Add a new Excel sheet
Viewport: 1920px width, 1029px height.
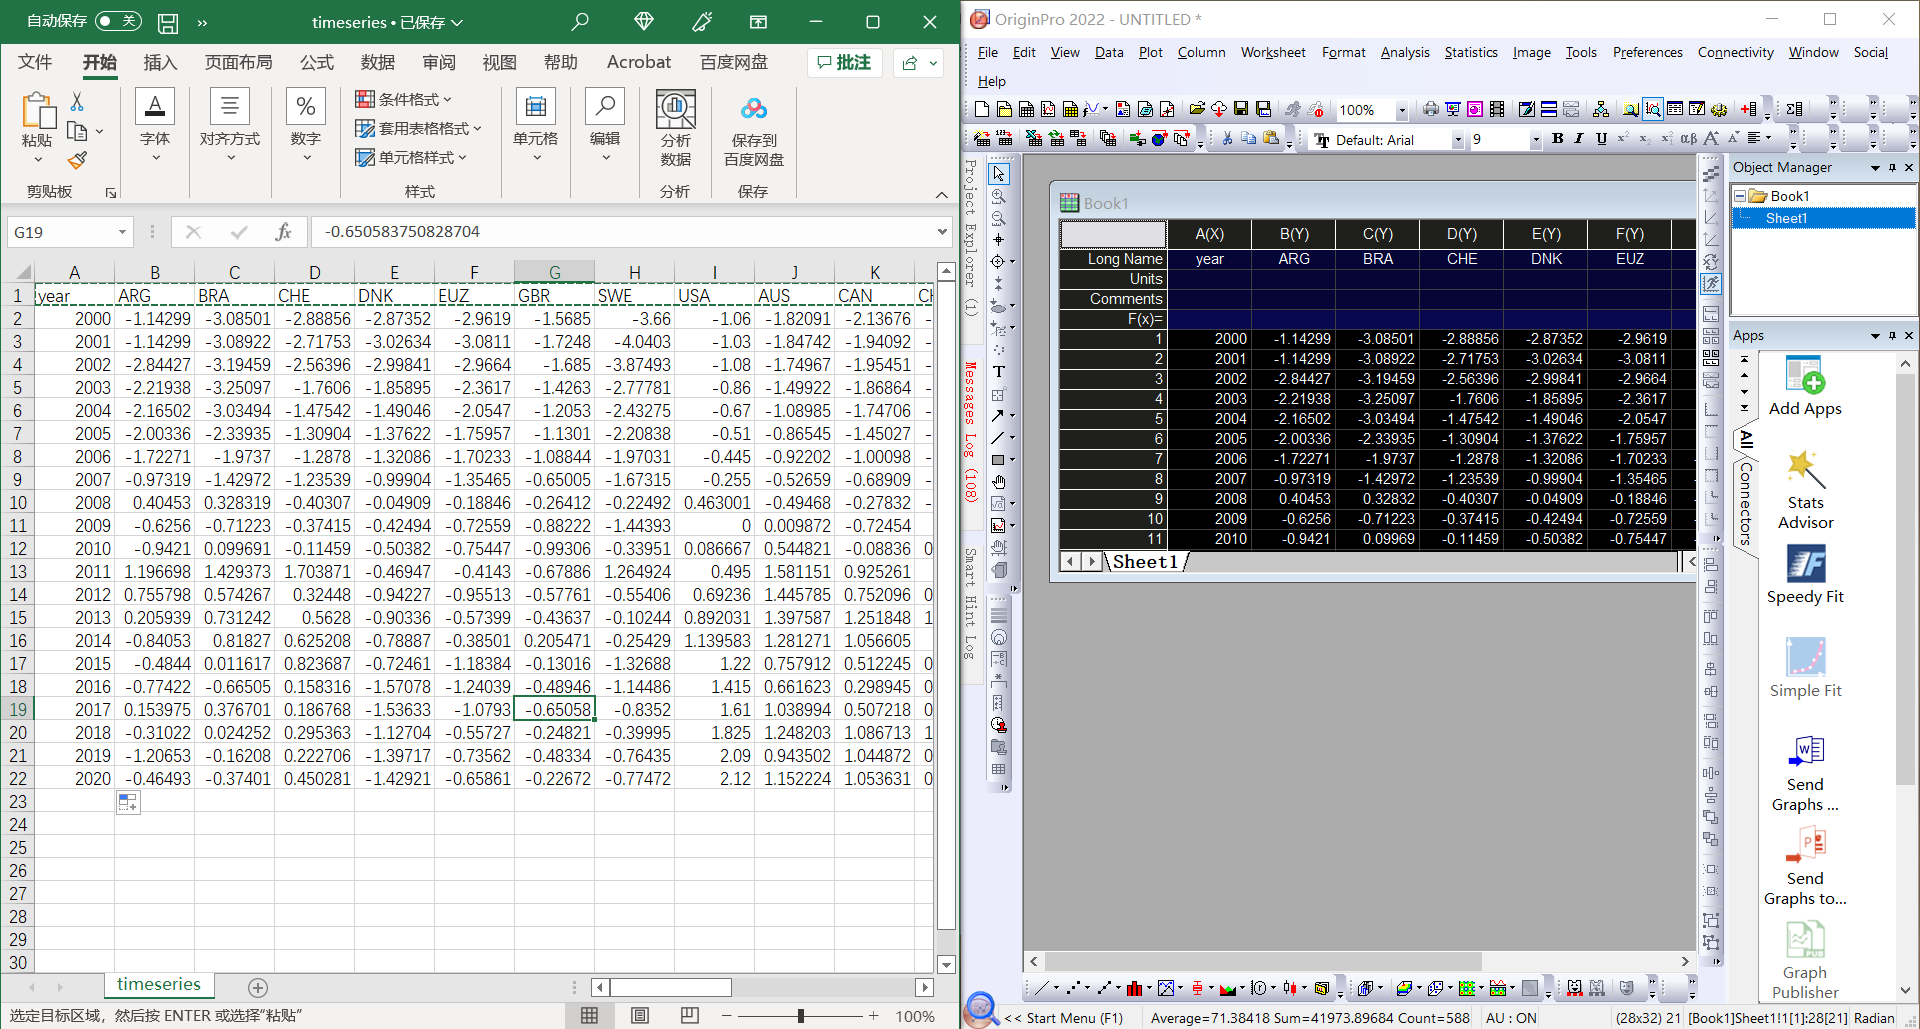click(258, 988)
